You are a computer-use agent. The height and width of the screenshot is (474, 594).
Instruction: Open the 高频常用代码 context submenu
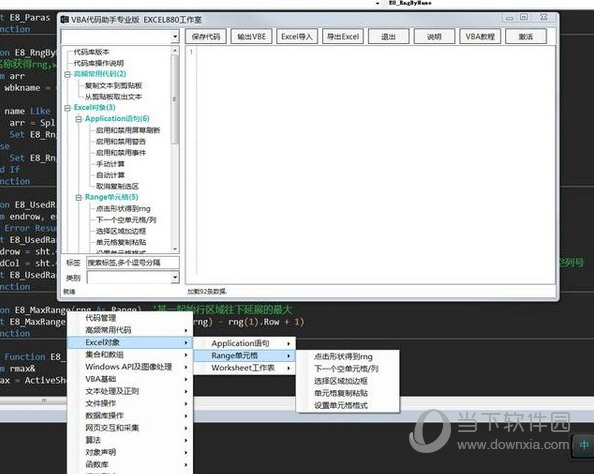[x=130, y=330]
